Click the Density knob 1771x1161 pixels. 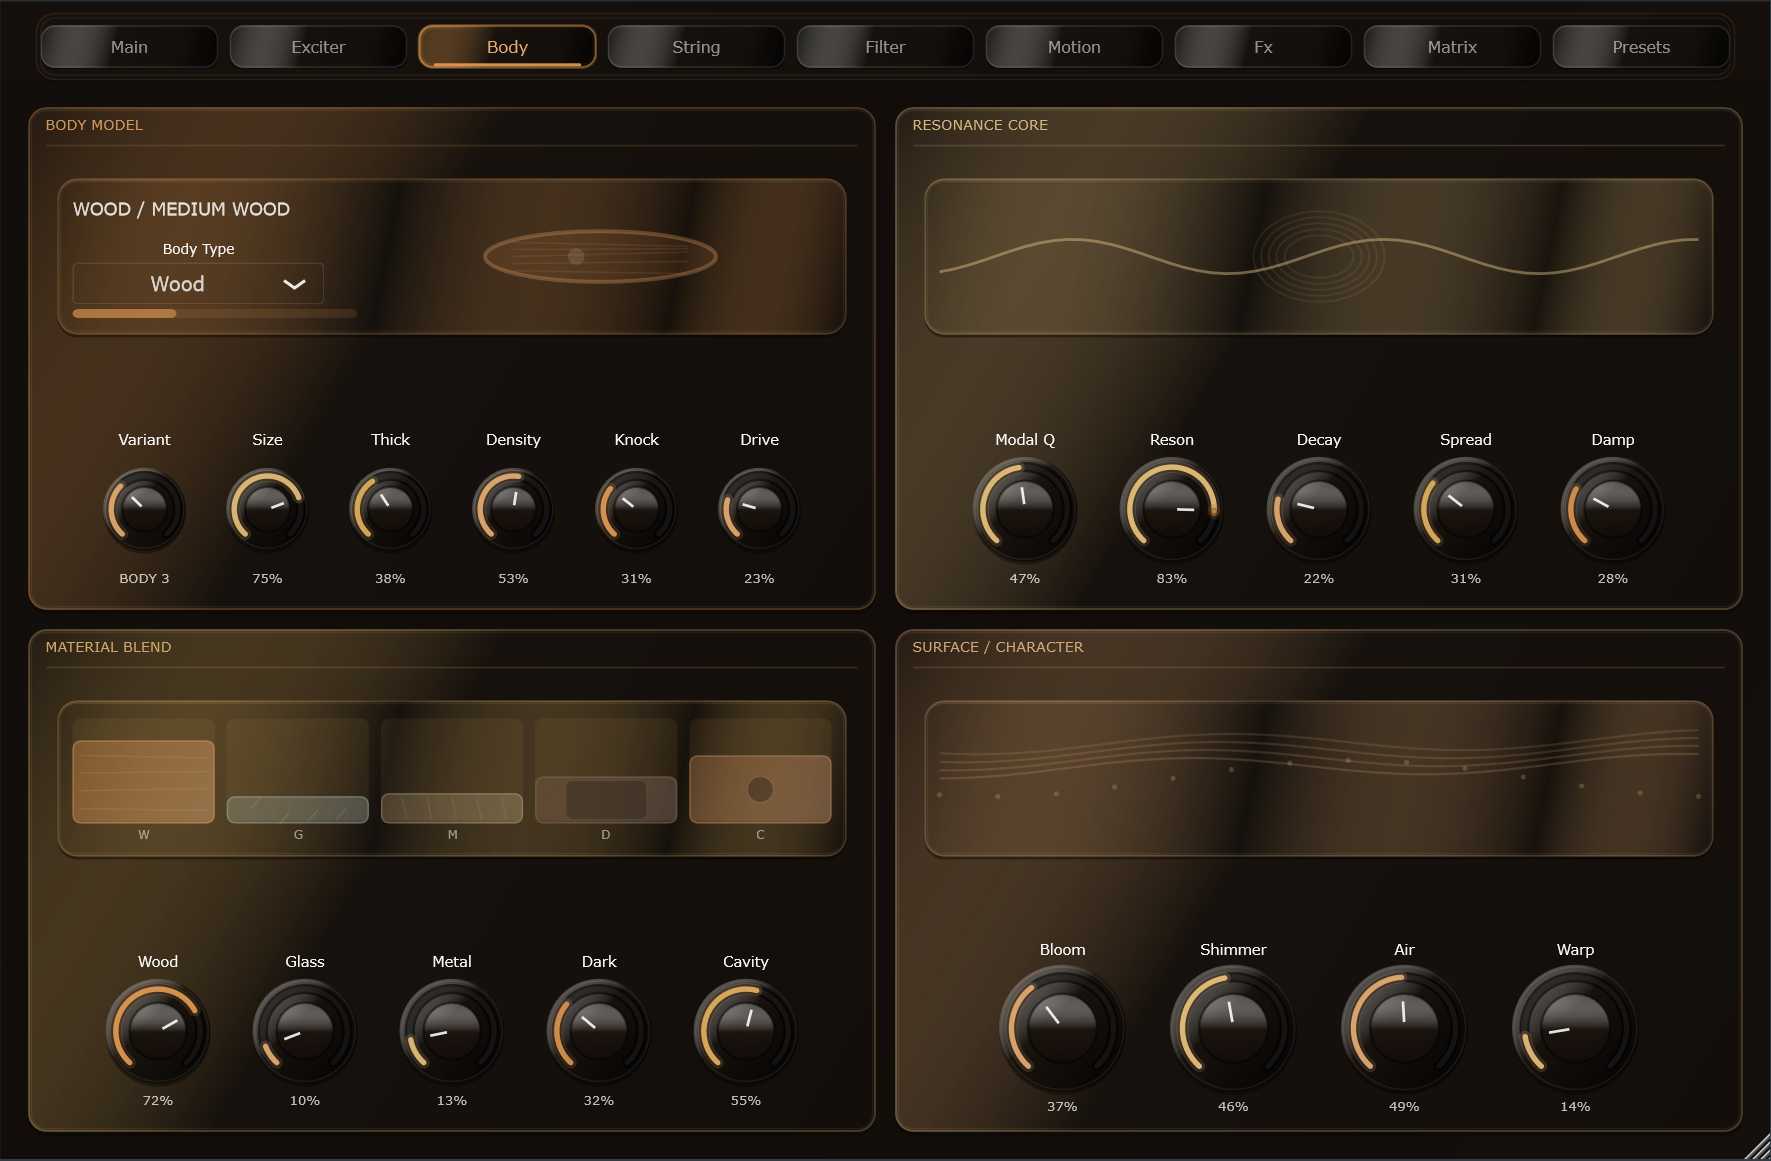click(513, 509)
